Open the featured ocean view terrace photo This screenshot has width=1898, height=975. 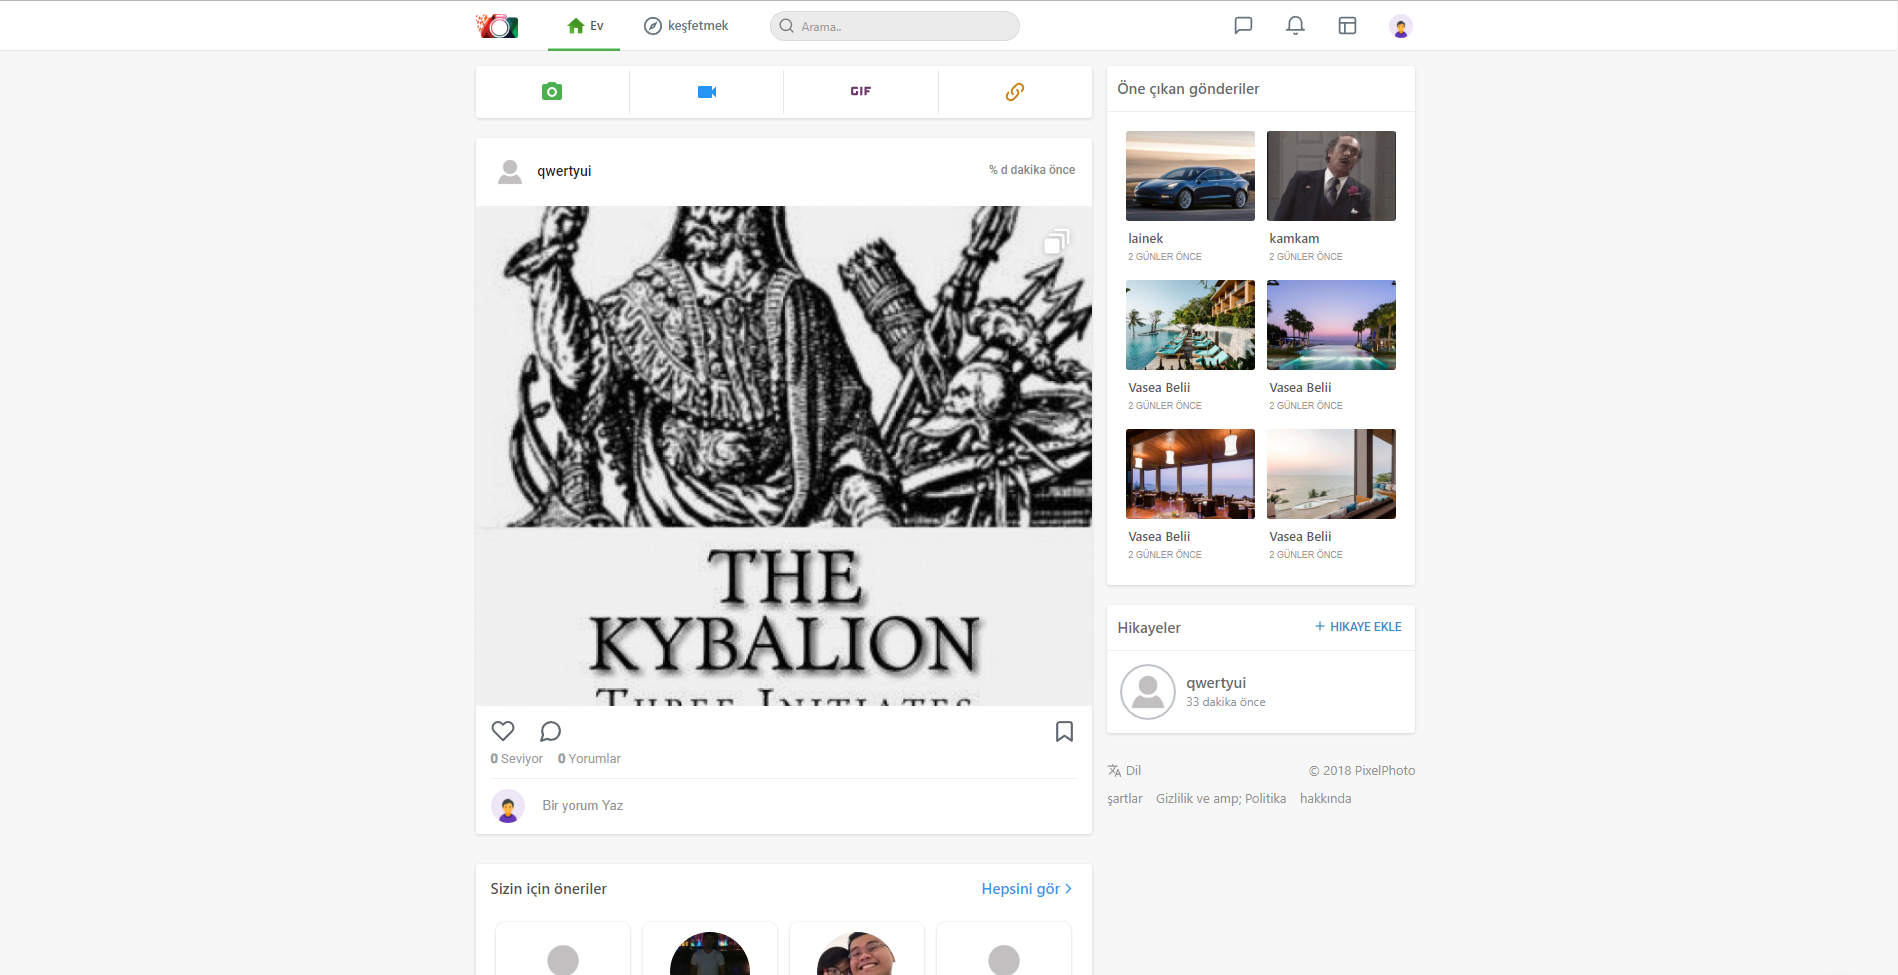point(1331,474)
